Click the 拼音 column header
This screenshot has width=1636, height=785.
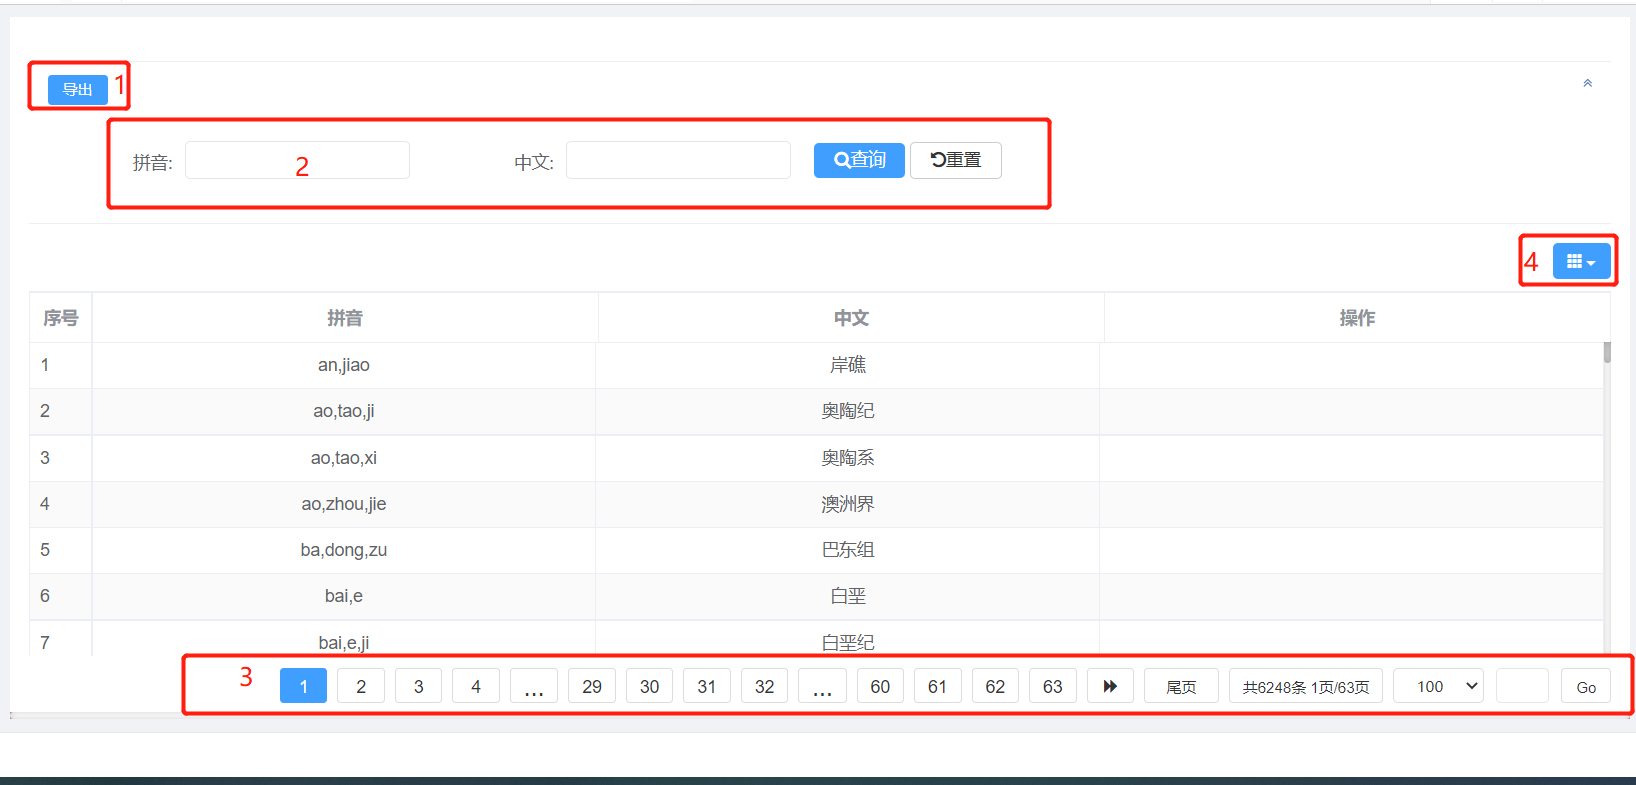345,318
